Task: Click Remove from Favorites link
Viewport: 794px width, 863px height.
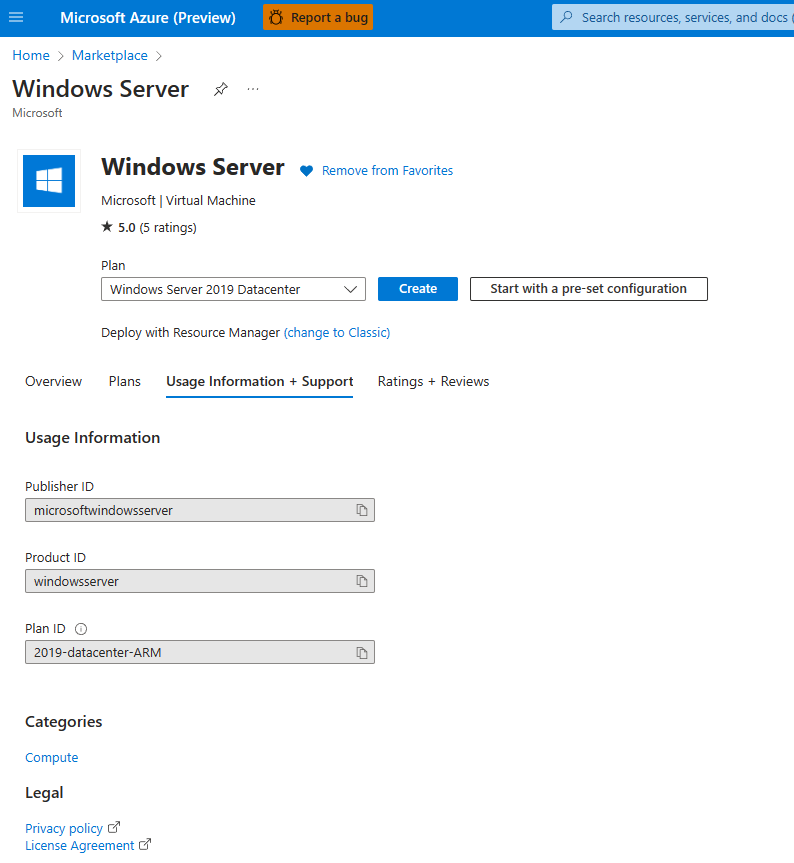Action: click(x=387, y=171)
